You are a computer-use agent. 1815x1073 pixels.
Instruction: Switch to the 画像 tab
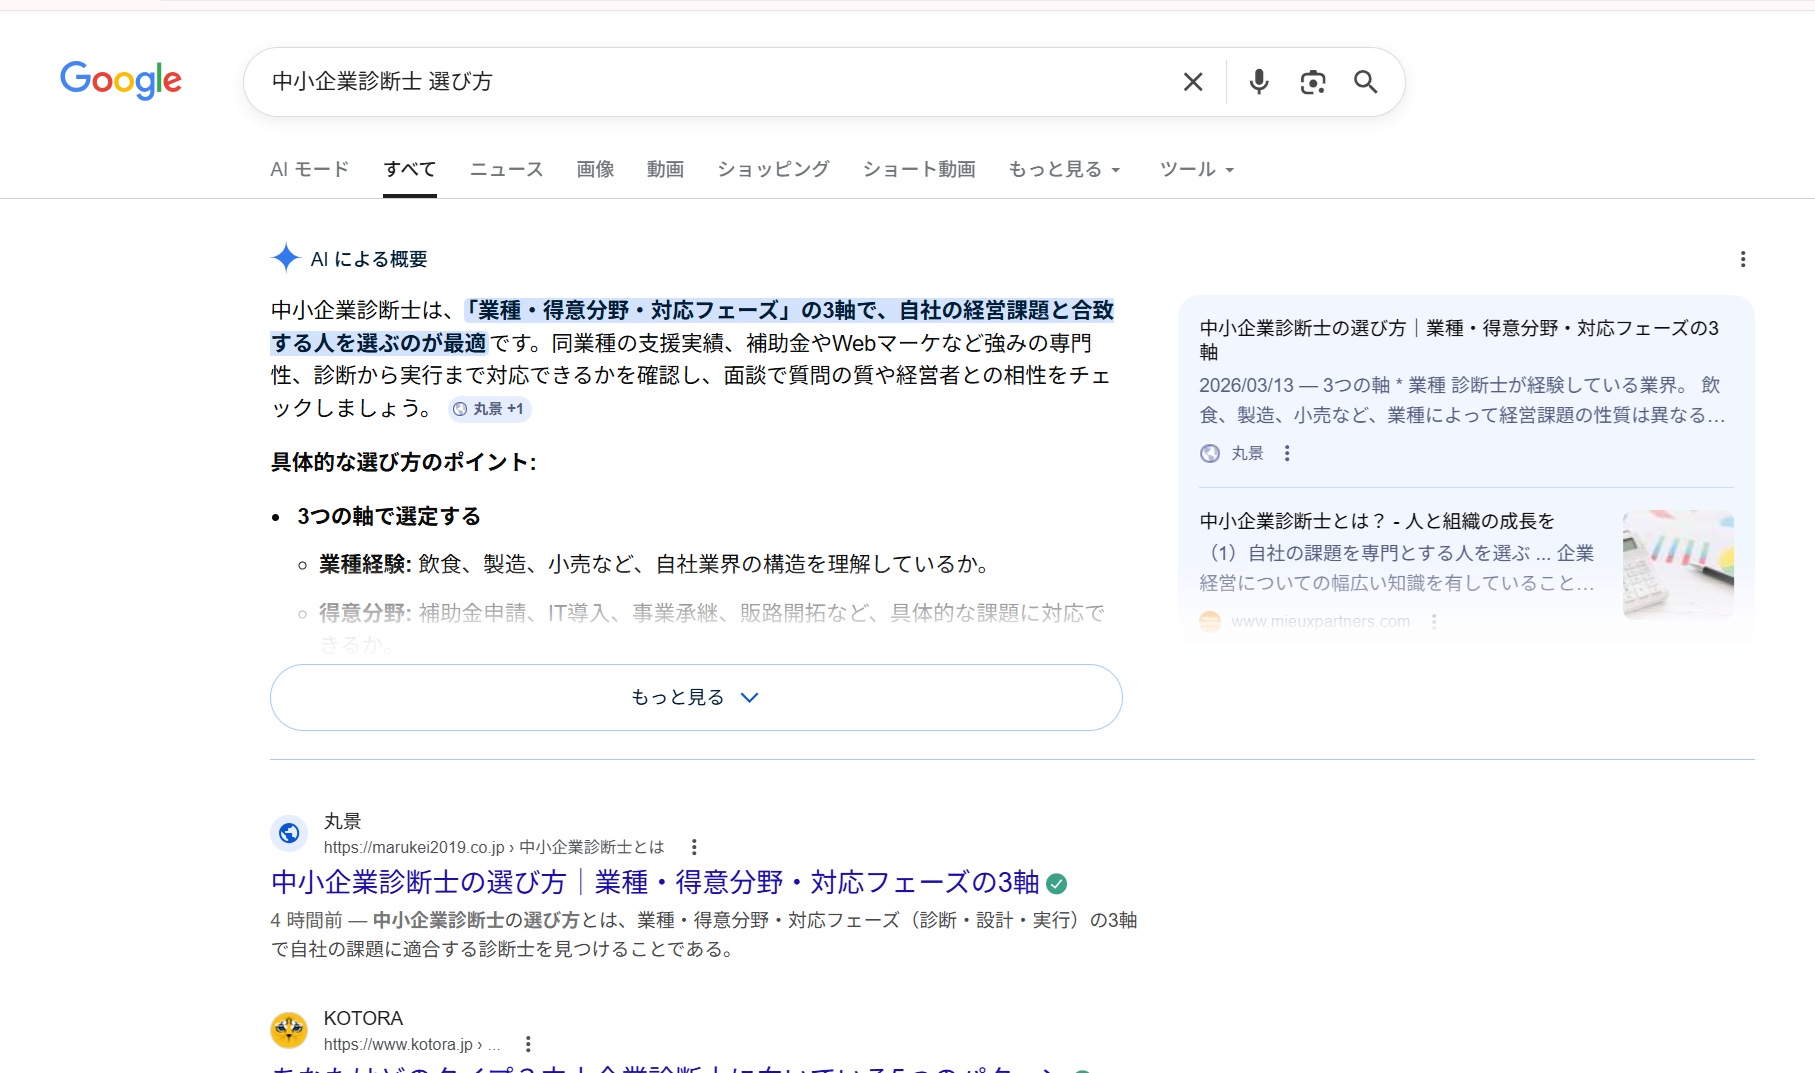coord(595,169)
